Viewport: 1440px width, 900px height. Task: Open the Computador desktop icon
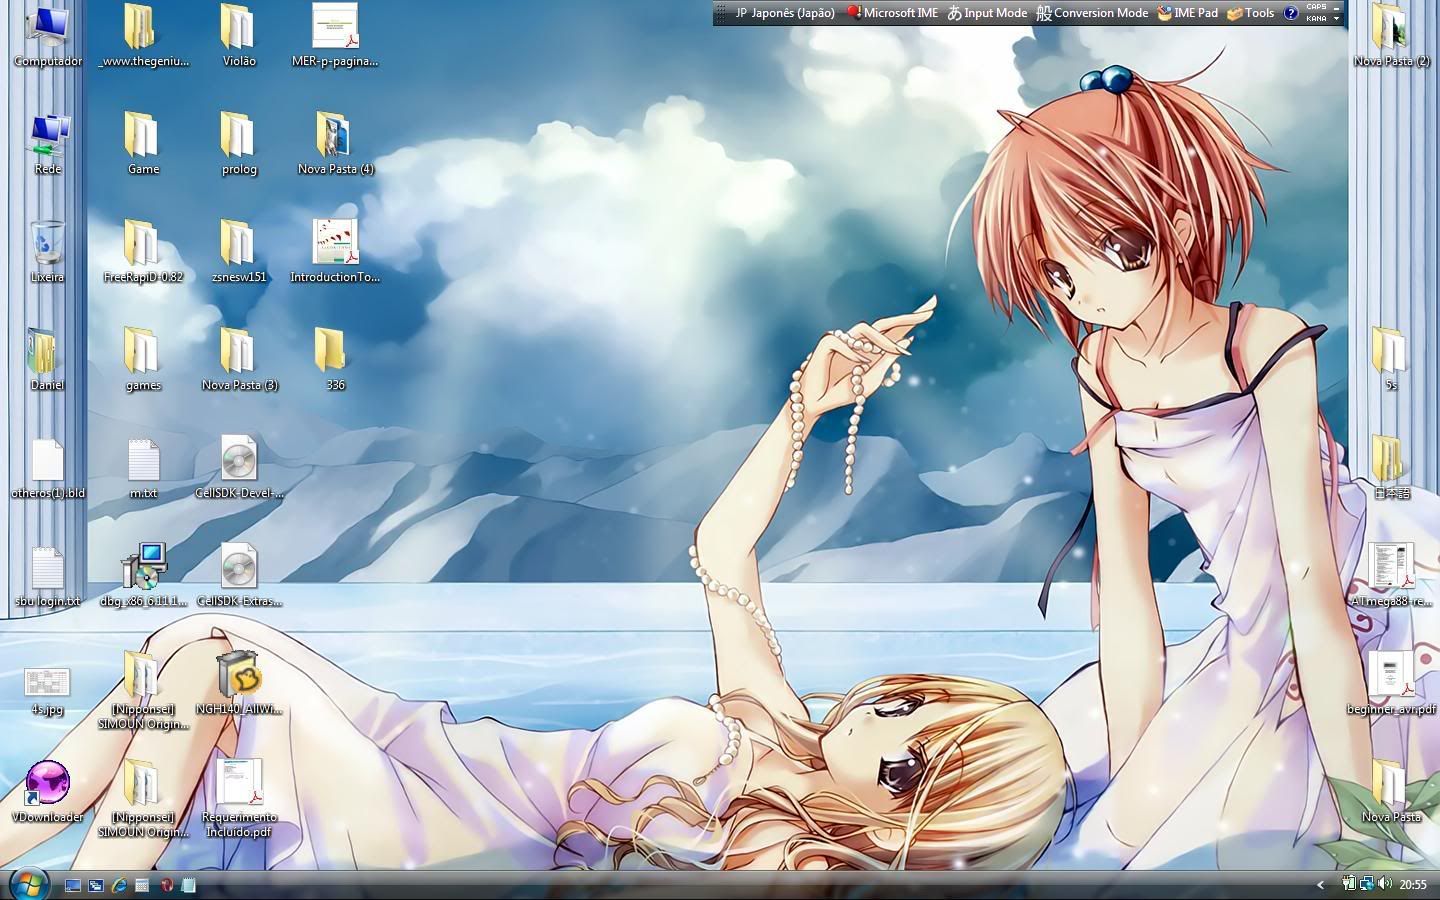[47, 35]
